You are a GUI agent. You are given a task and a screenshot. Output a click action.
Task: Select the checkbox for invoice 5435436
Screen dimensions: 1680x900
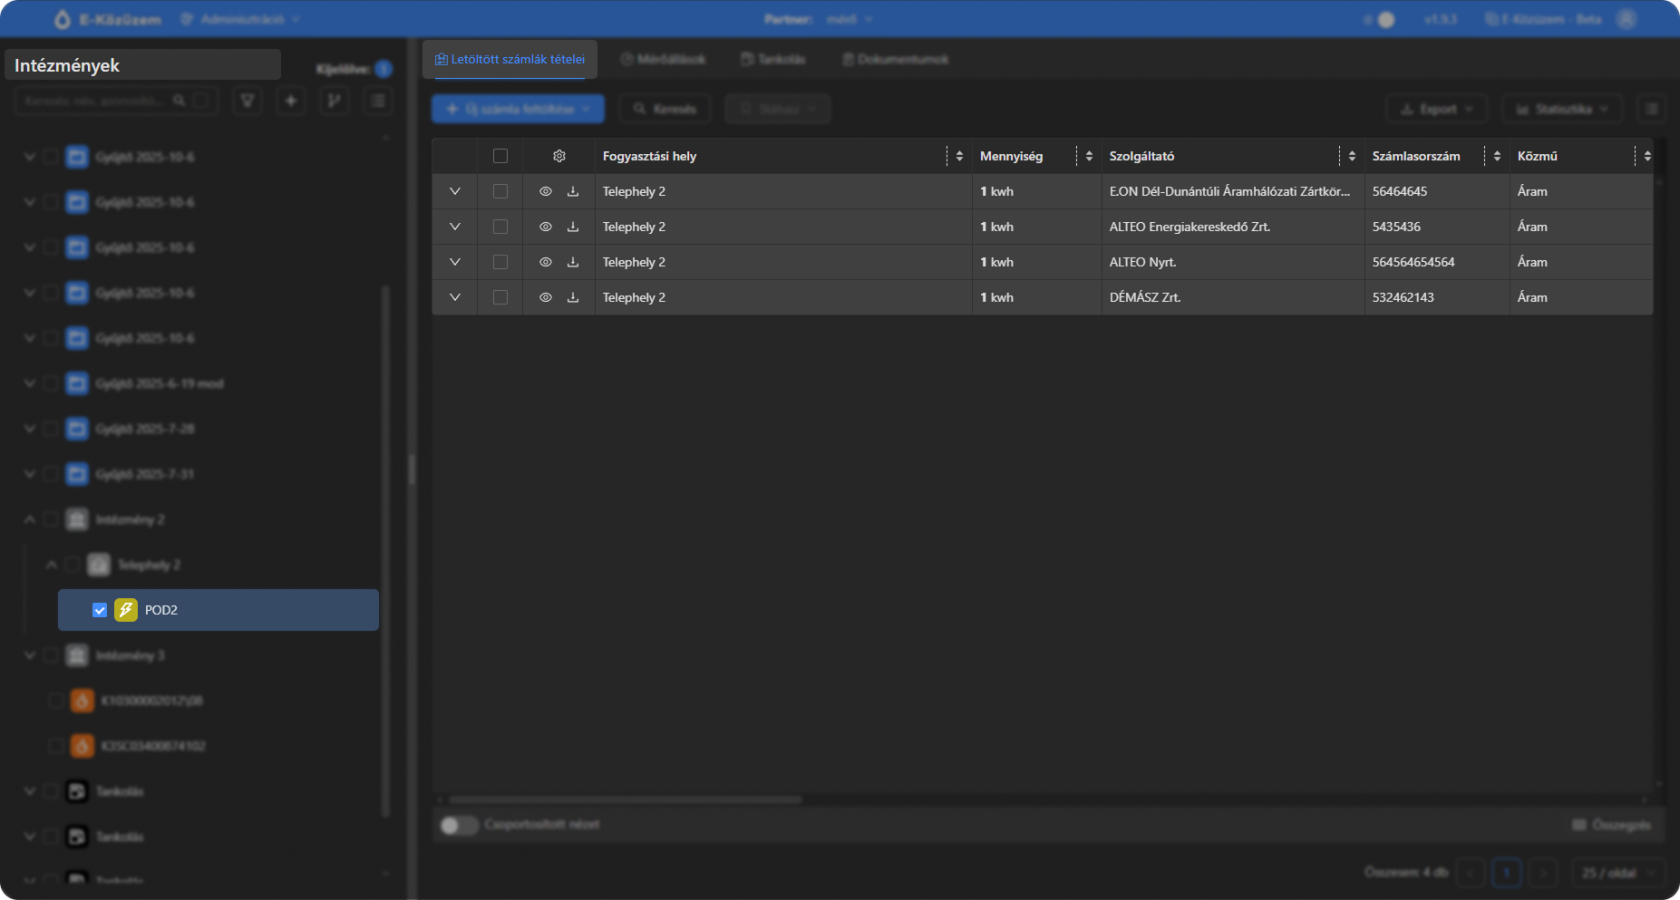(x=500, y=227)
